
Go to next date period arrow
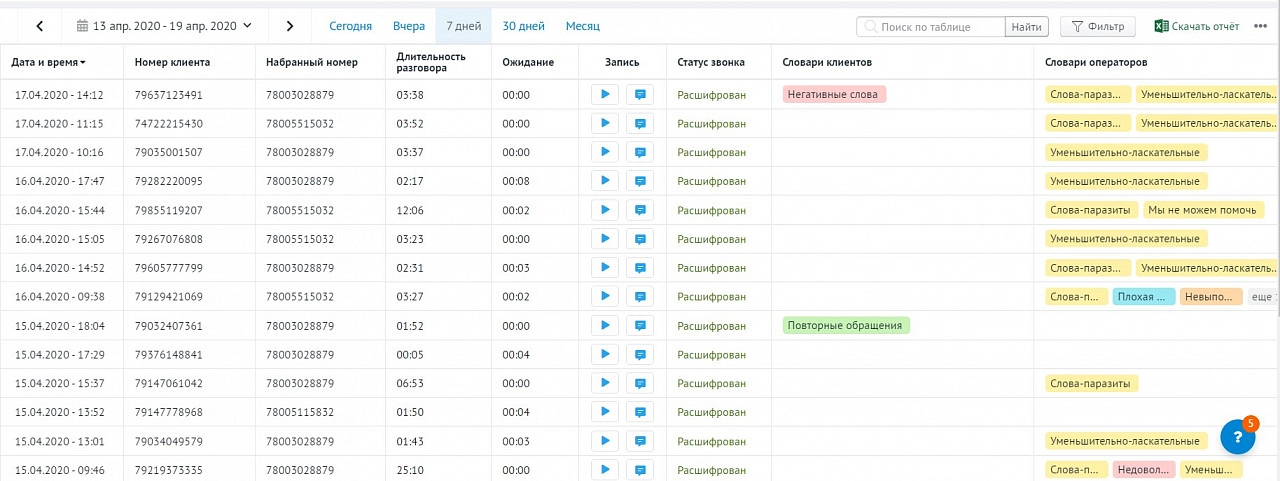290,26
